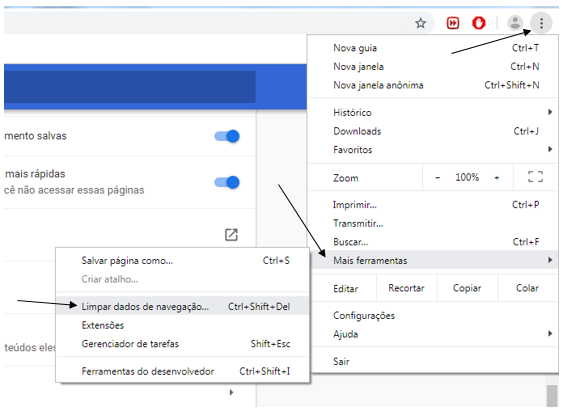The width and height of the screenshot is (562, 413).
Task: Expand the settings row arrow below the submenu
Action: pyautogui.click(x=231, y=392)
